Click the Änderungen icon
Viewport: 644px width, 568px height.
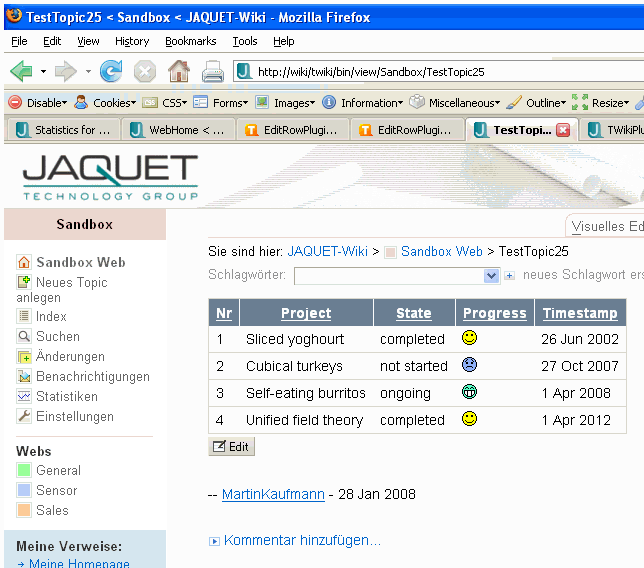(24, 356)
